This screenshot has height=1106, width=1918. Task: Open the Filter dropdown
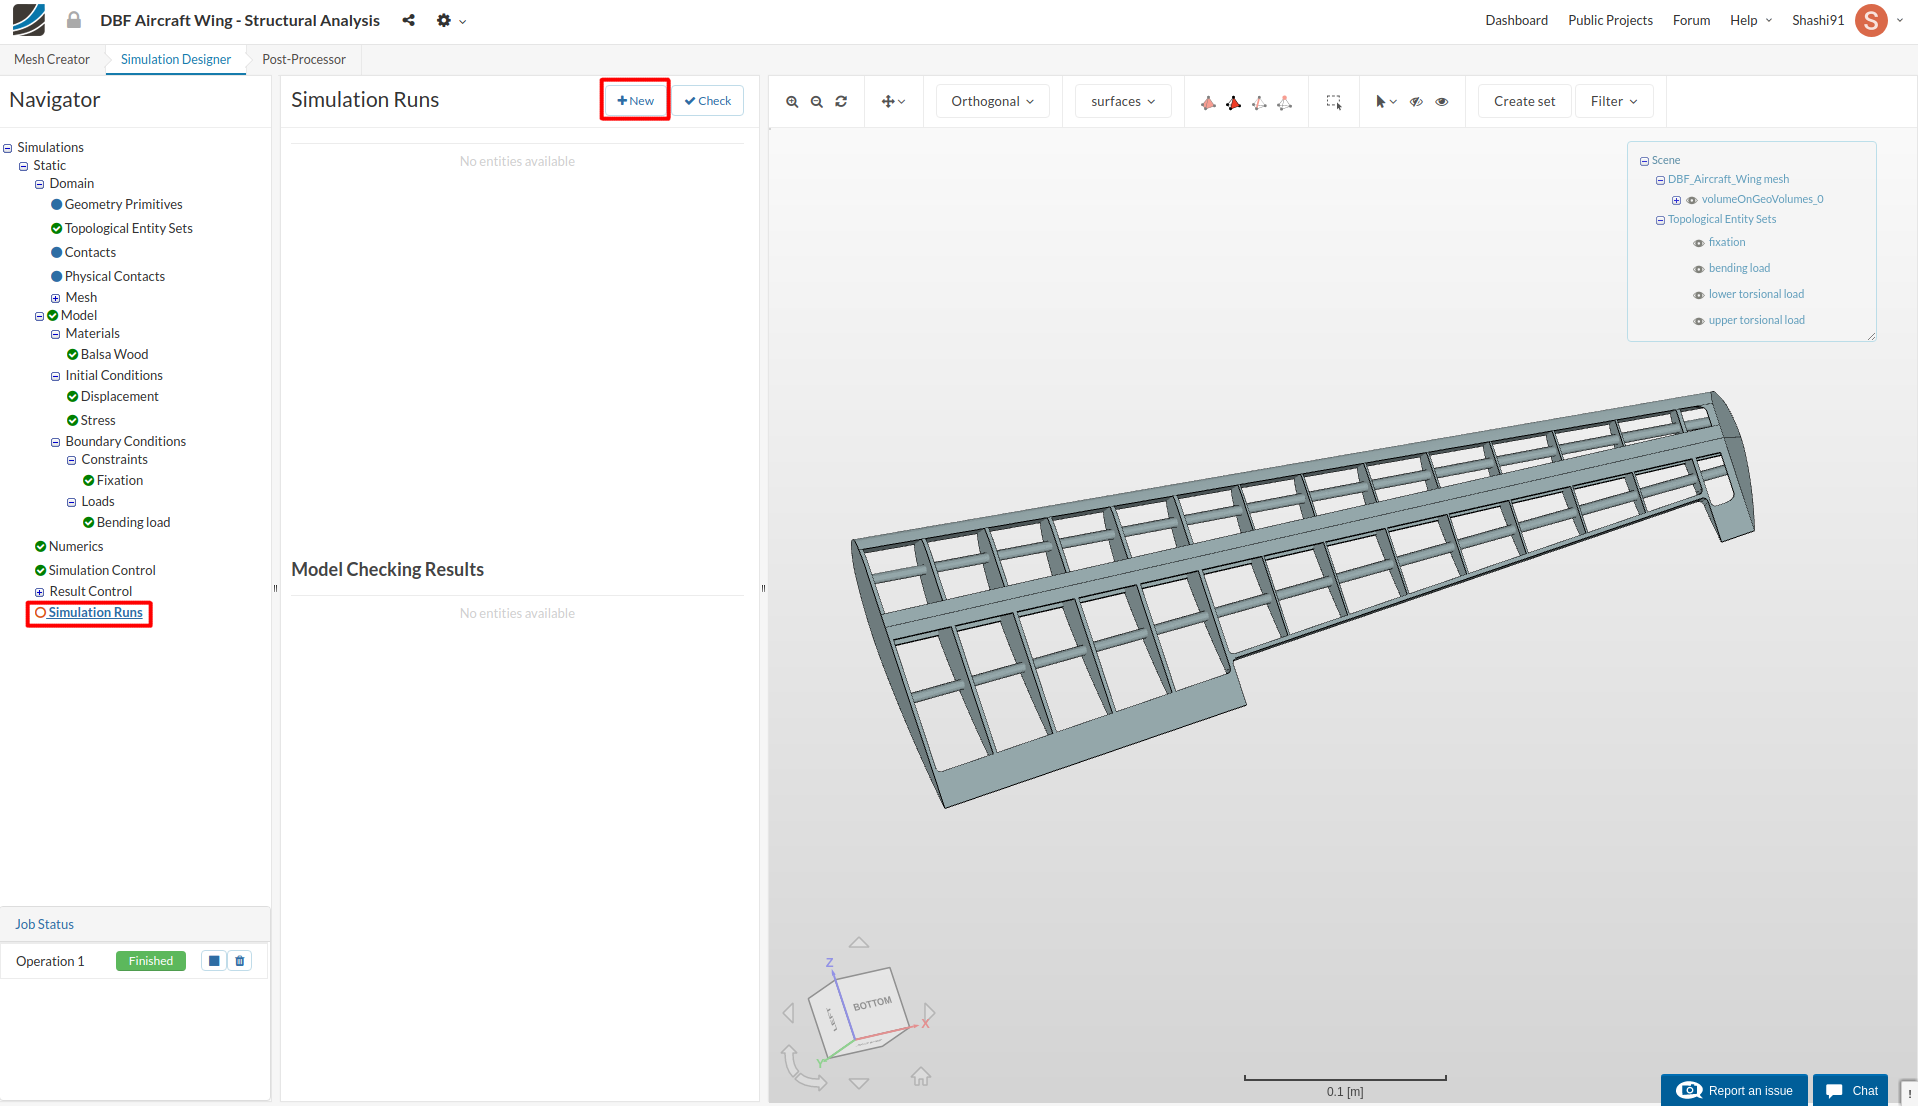pyautogui.click(x=1614, y=101)
